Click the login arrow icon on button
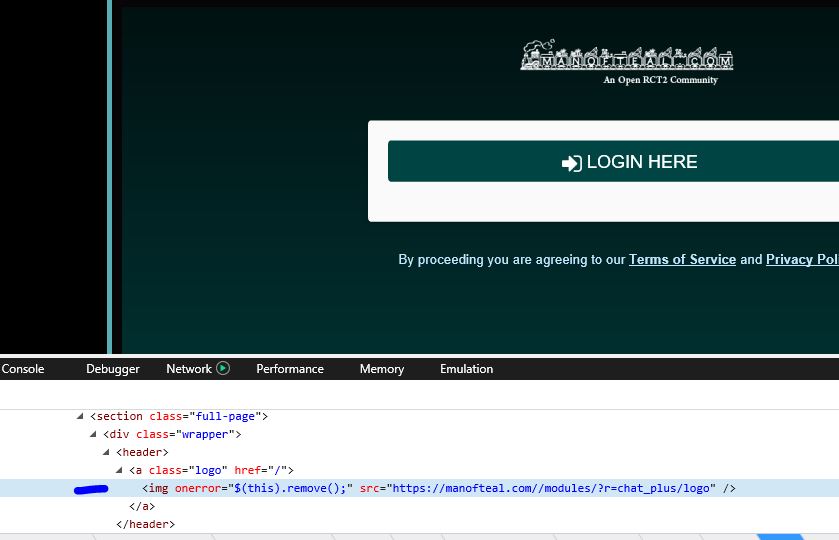The image size is (839, 540). pos(571,163)
